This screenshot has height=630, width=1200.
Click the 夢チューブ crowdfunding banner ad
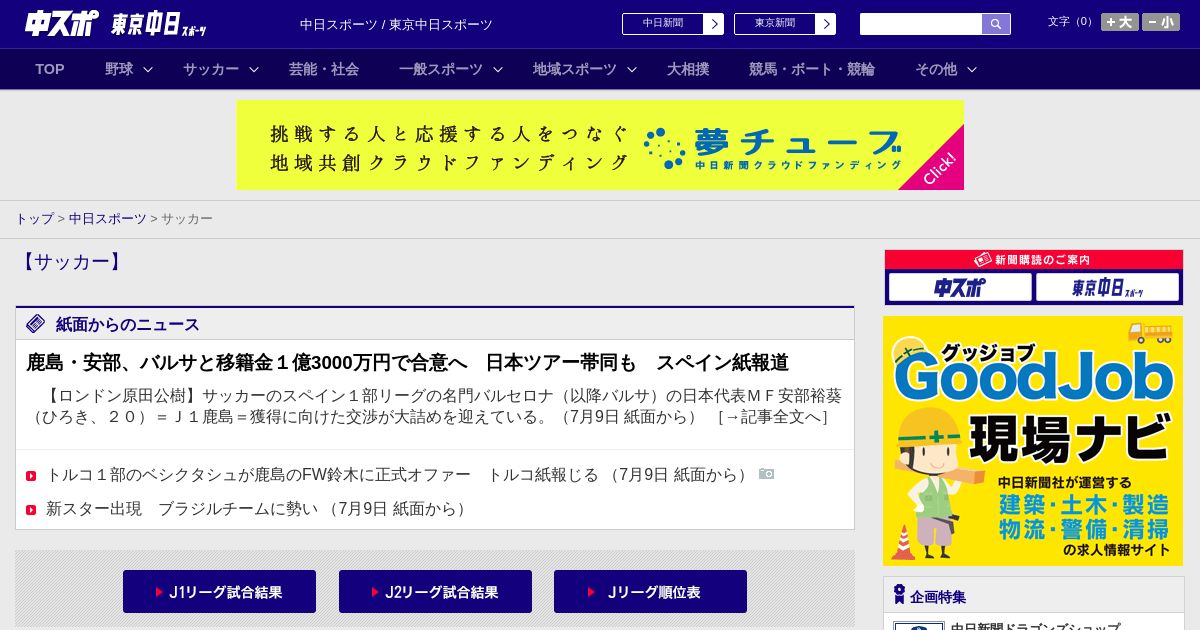[x=600, y=145]
